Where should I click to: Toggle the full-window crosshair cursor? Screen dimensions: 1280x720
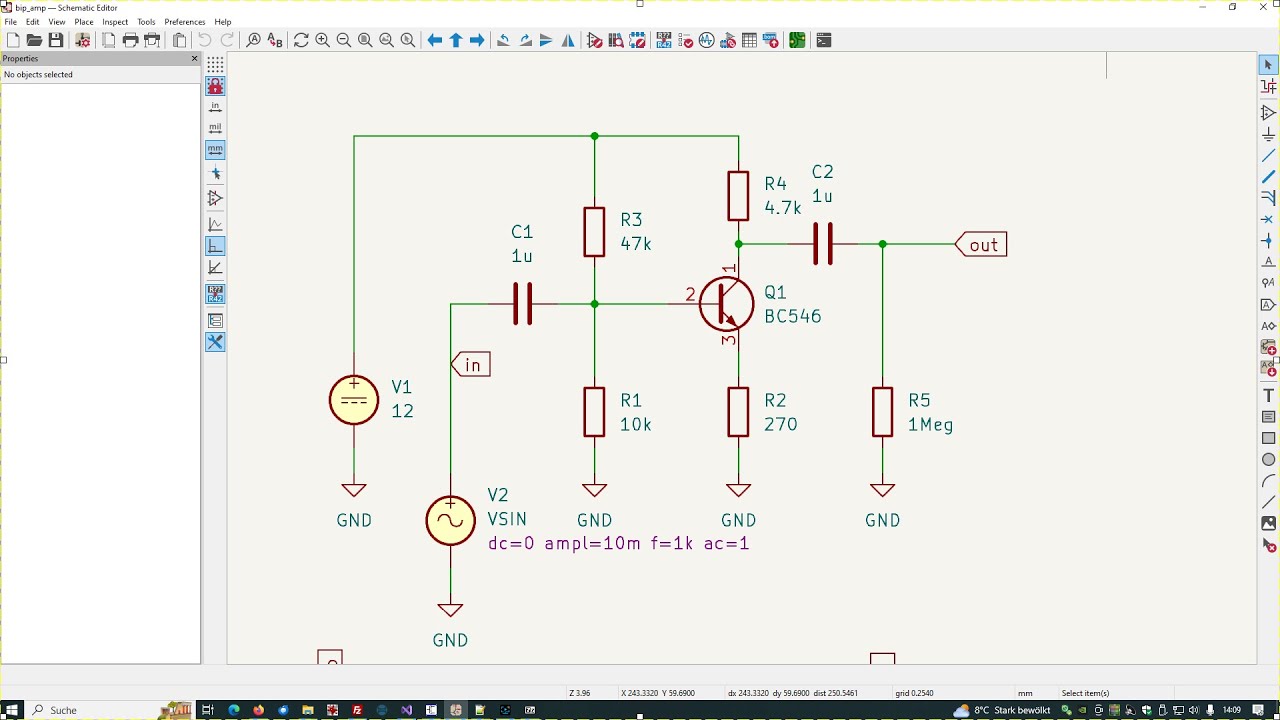click(x=215, y=174)
